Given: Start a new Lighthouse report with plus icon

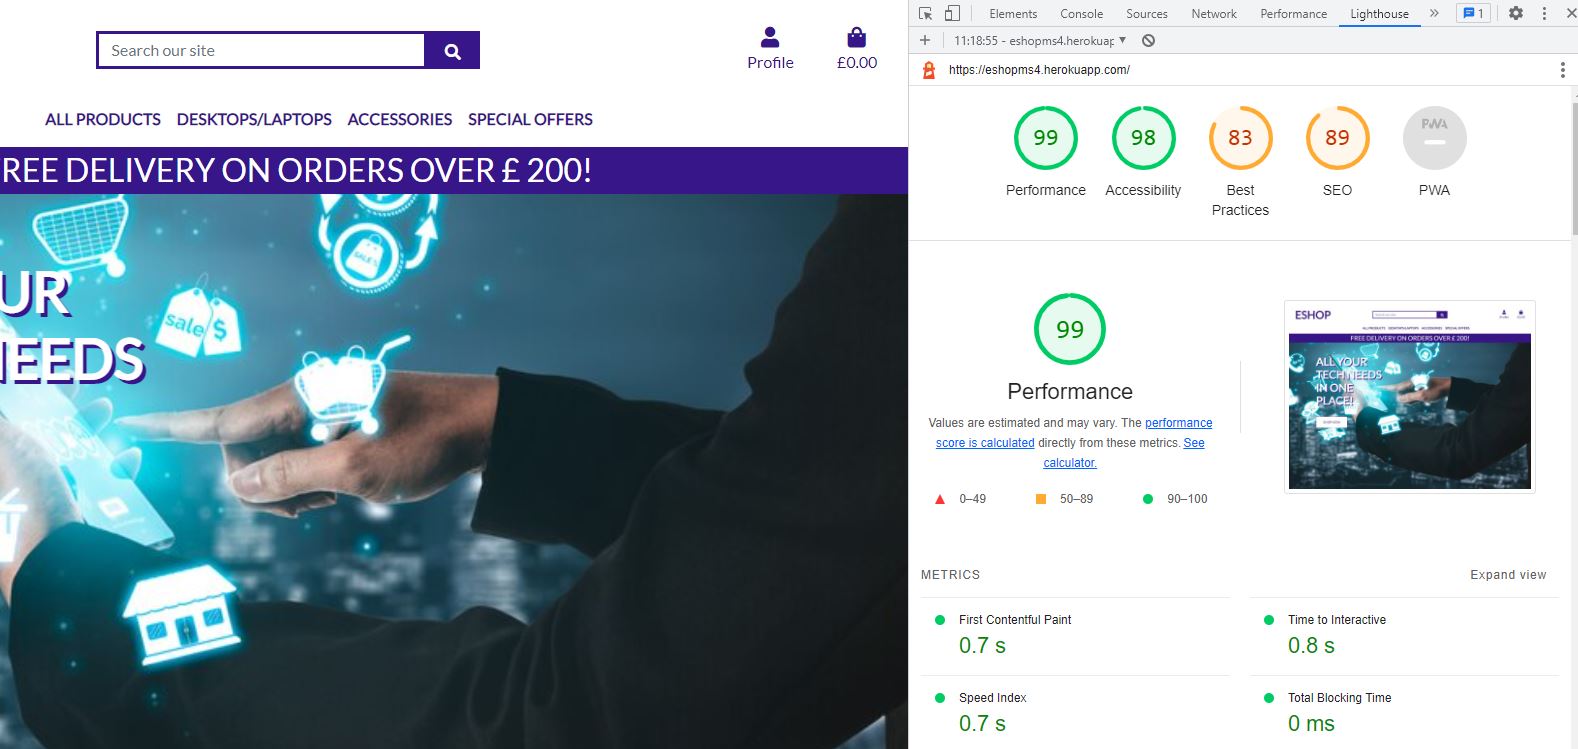Looking at the screenshot, I should 925,41.
